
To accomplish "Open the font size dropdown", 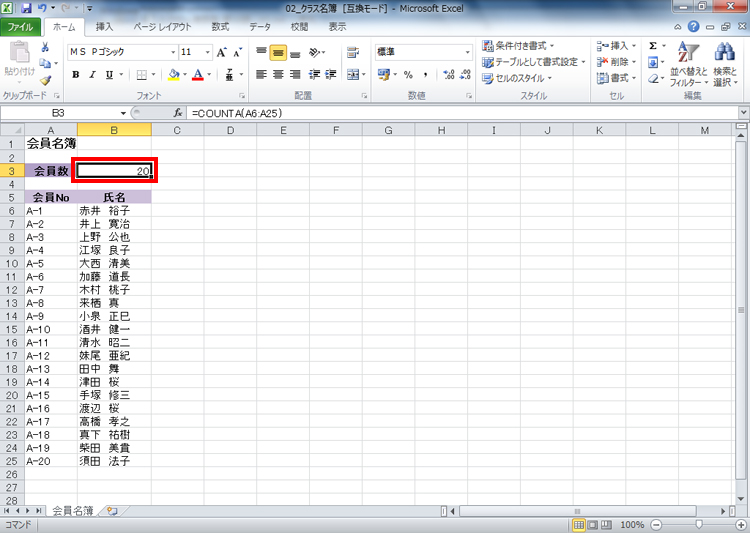I will 208,52.
